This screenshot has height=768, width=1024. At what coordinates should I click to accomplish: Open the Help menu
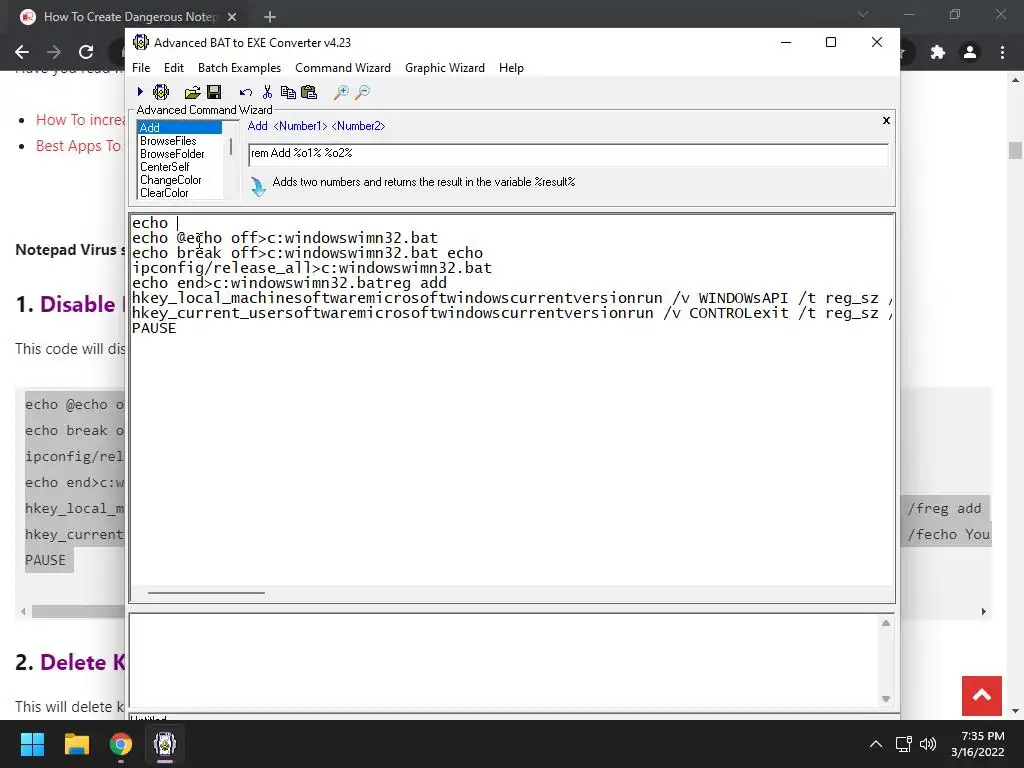click(511, 68)
